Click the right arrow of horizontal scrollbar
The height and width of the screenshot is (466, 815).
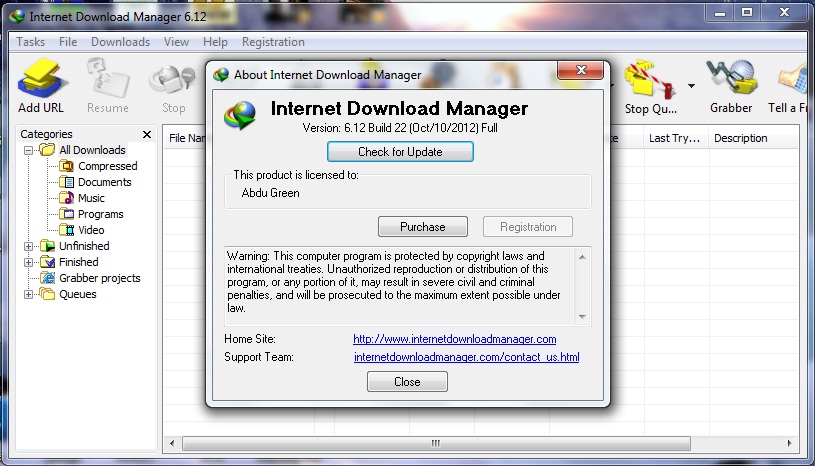coord(789,443)
